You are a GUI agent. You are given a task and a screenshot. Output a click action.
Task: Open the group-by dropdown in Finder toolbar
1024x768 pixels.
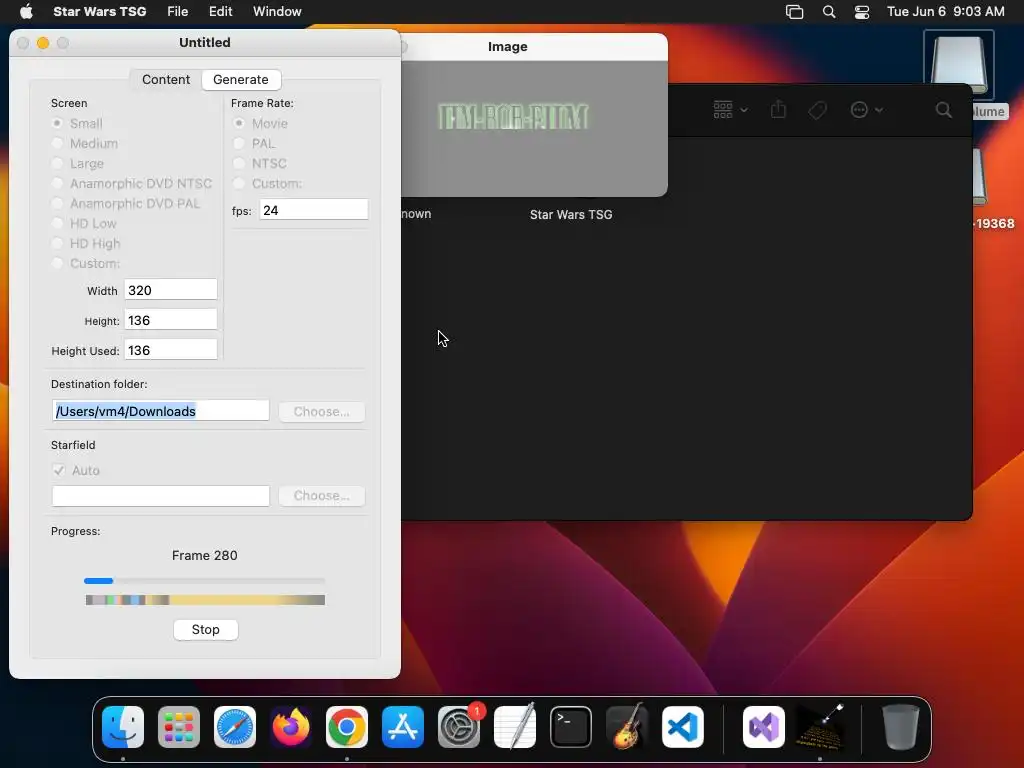tap(730, 110)
